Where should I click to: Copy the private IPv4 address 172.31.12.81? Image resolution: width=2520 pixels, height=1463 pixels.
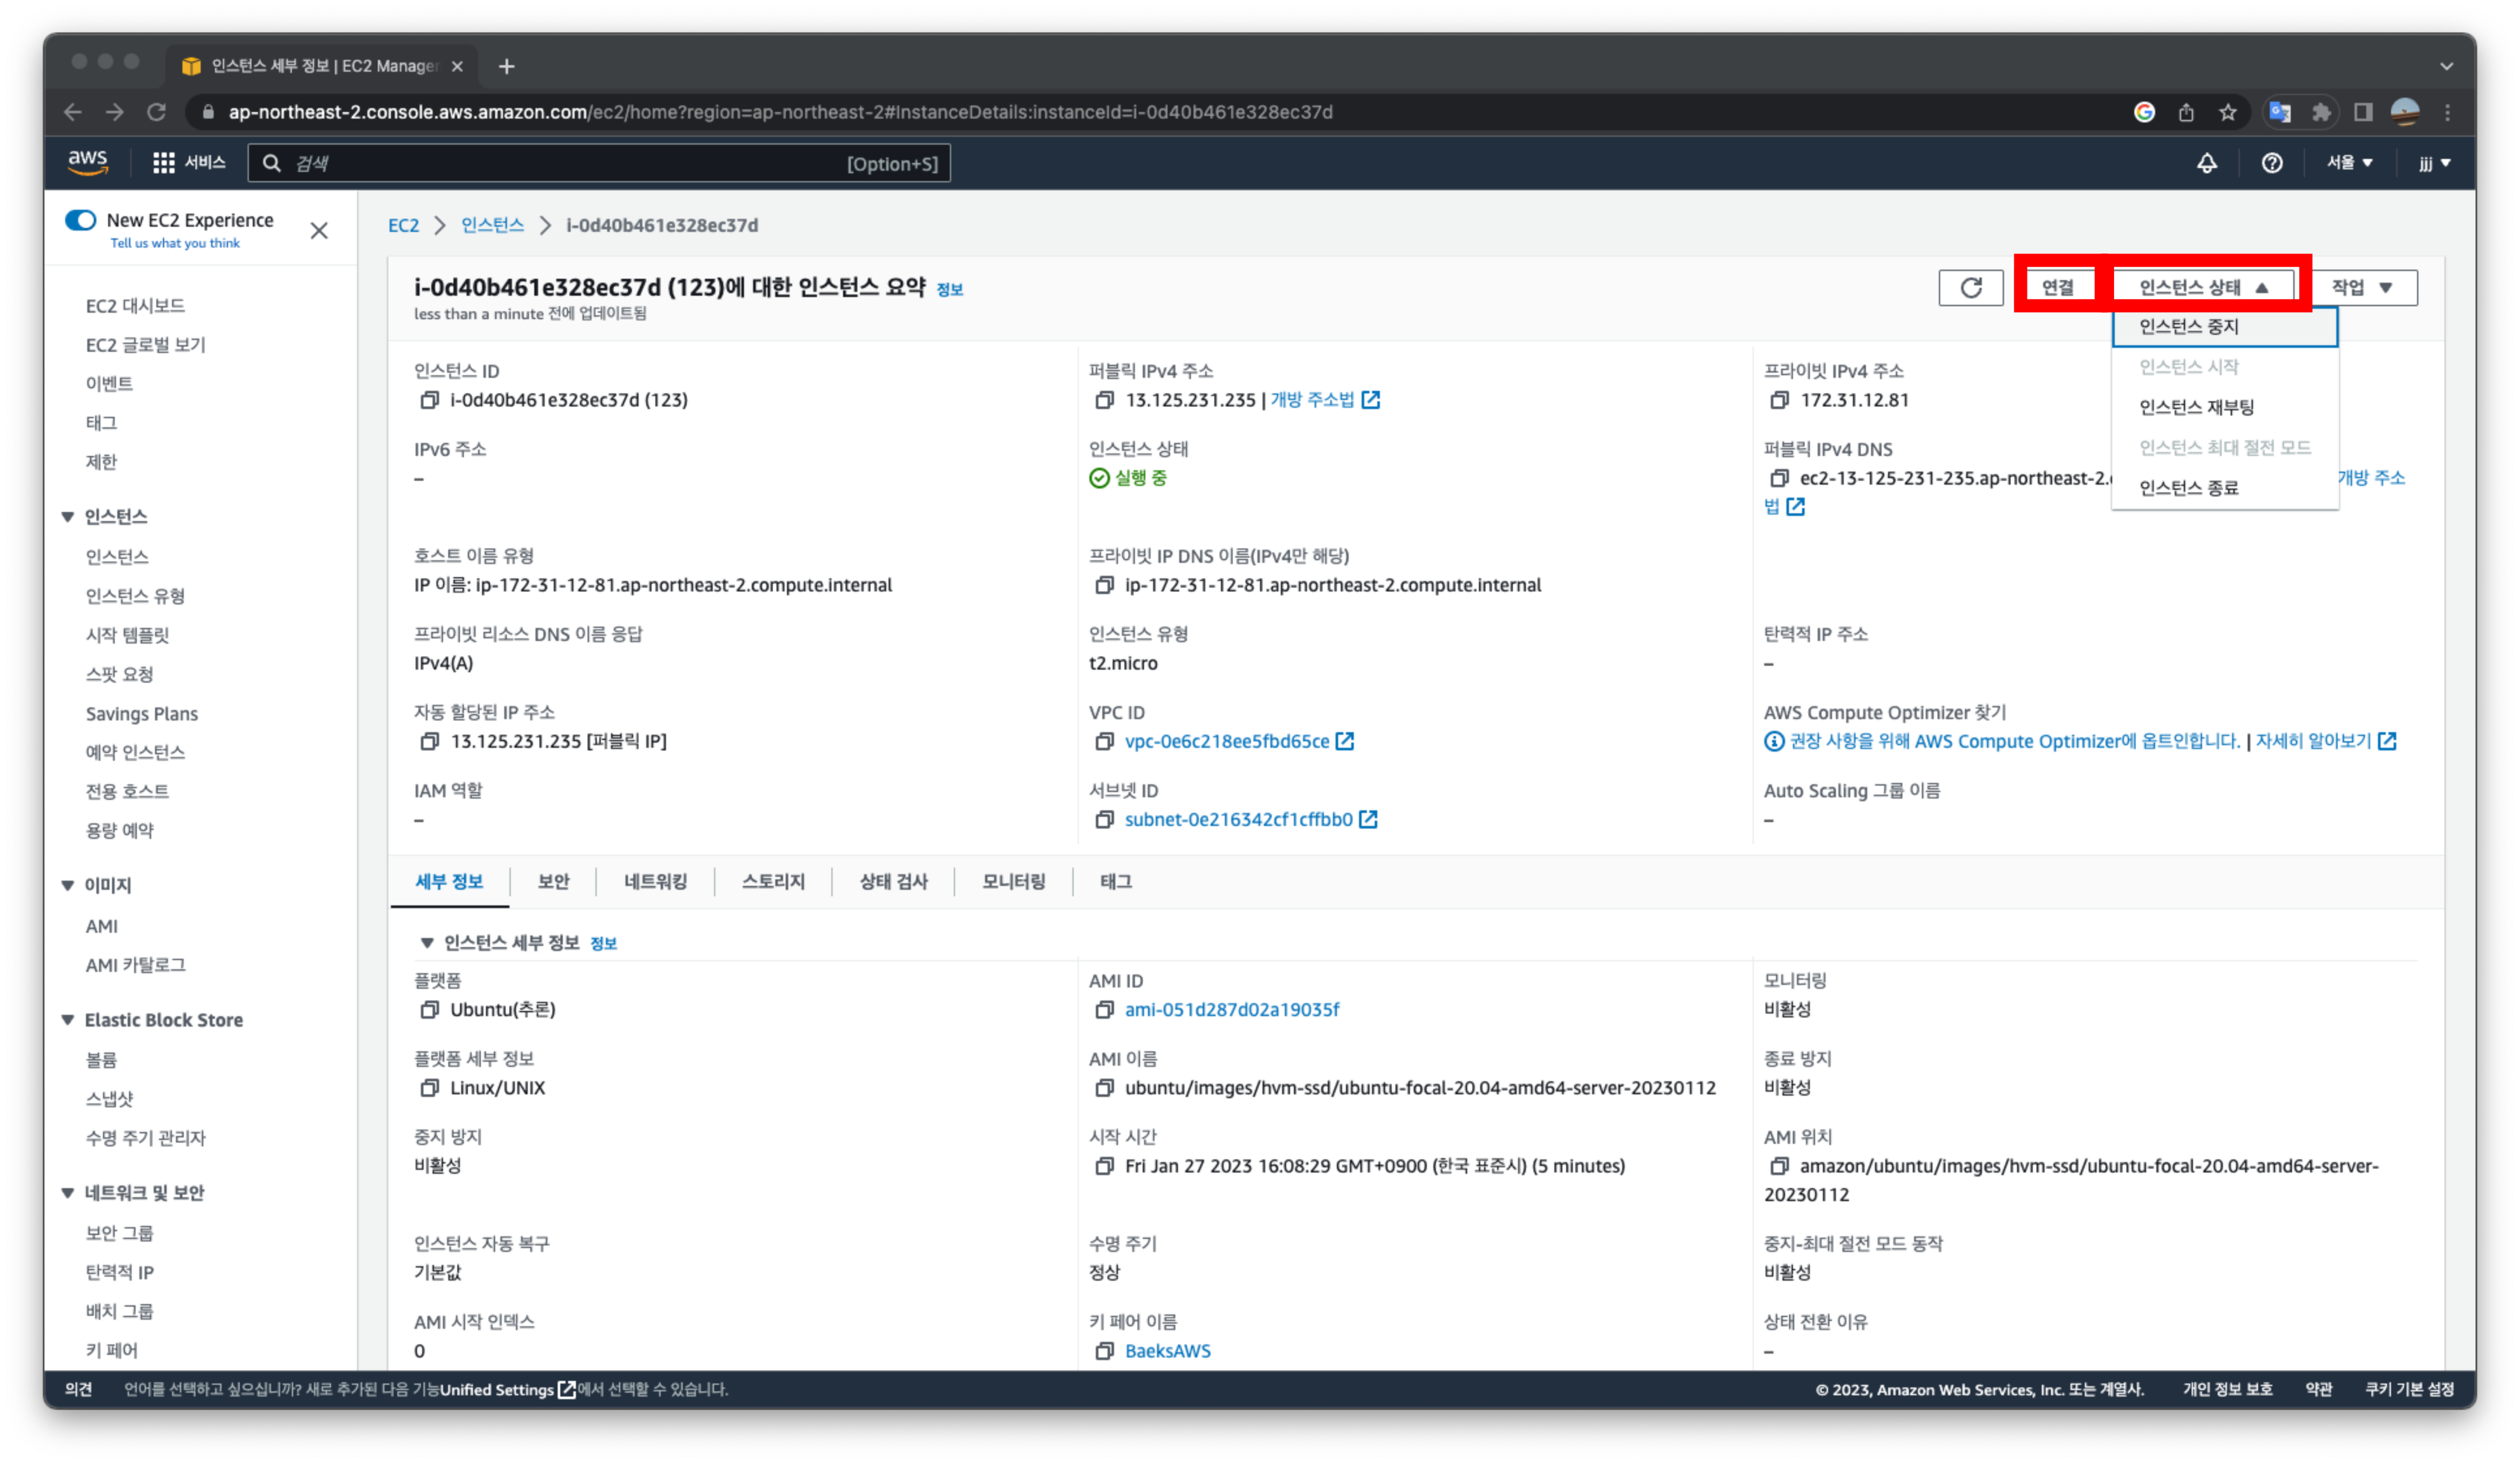point(1779,400)
